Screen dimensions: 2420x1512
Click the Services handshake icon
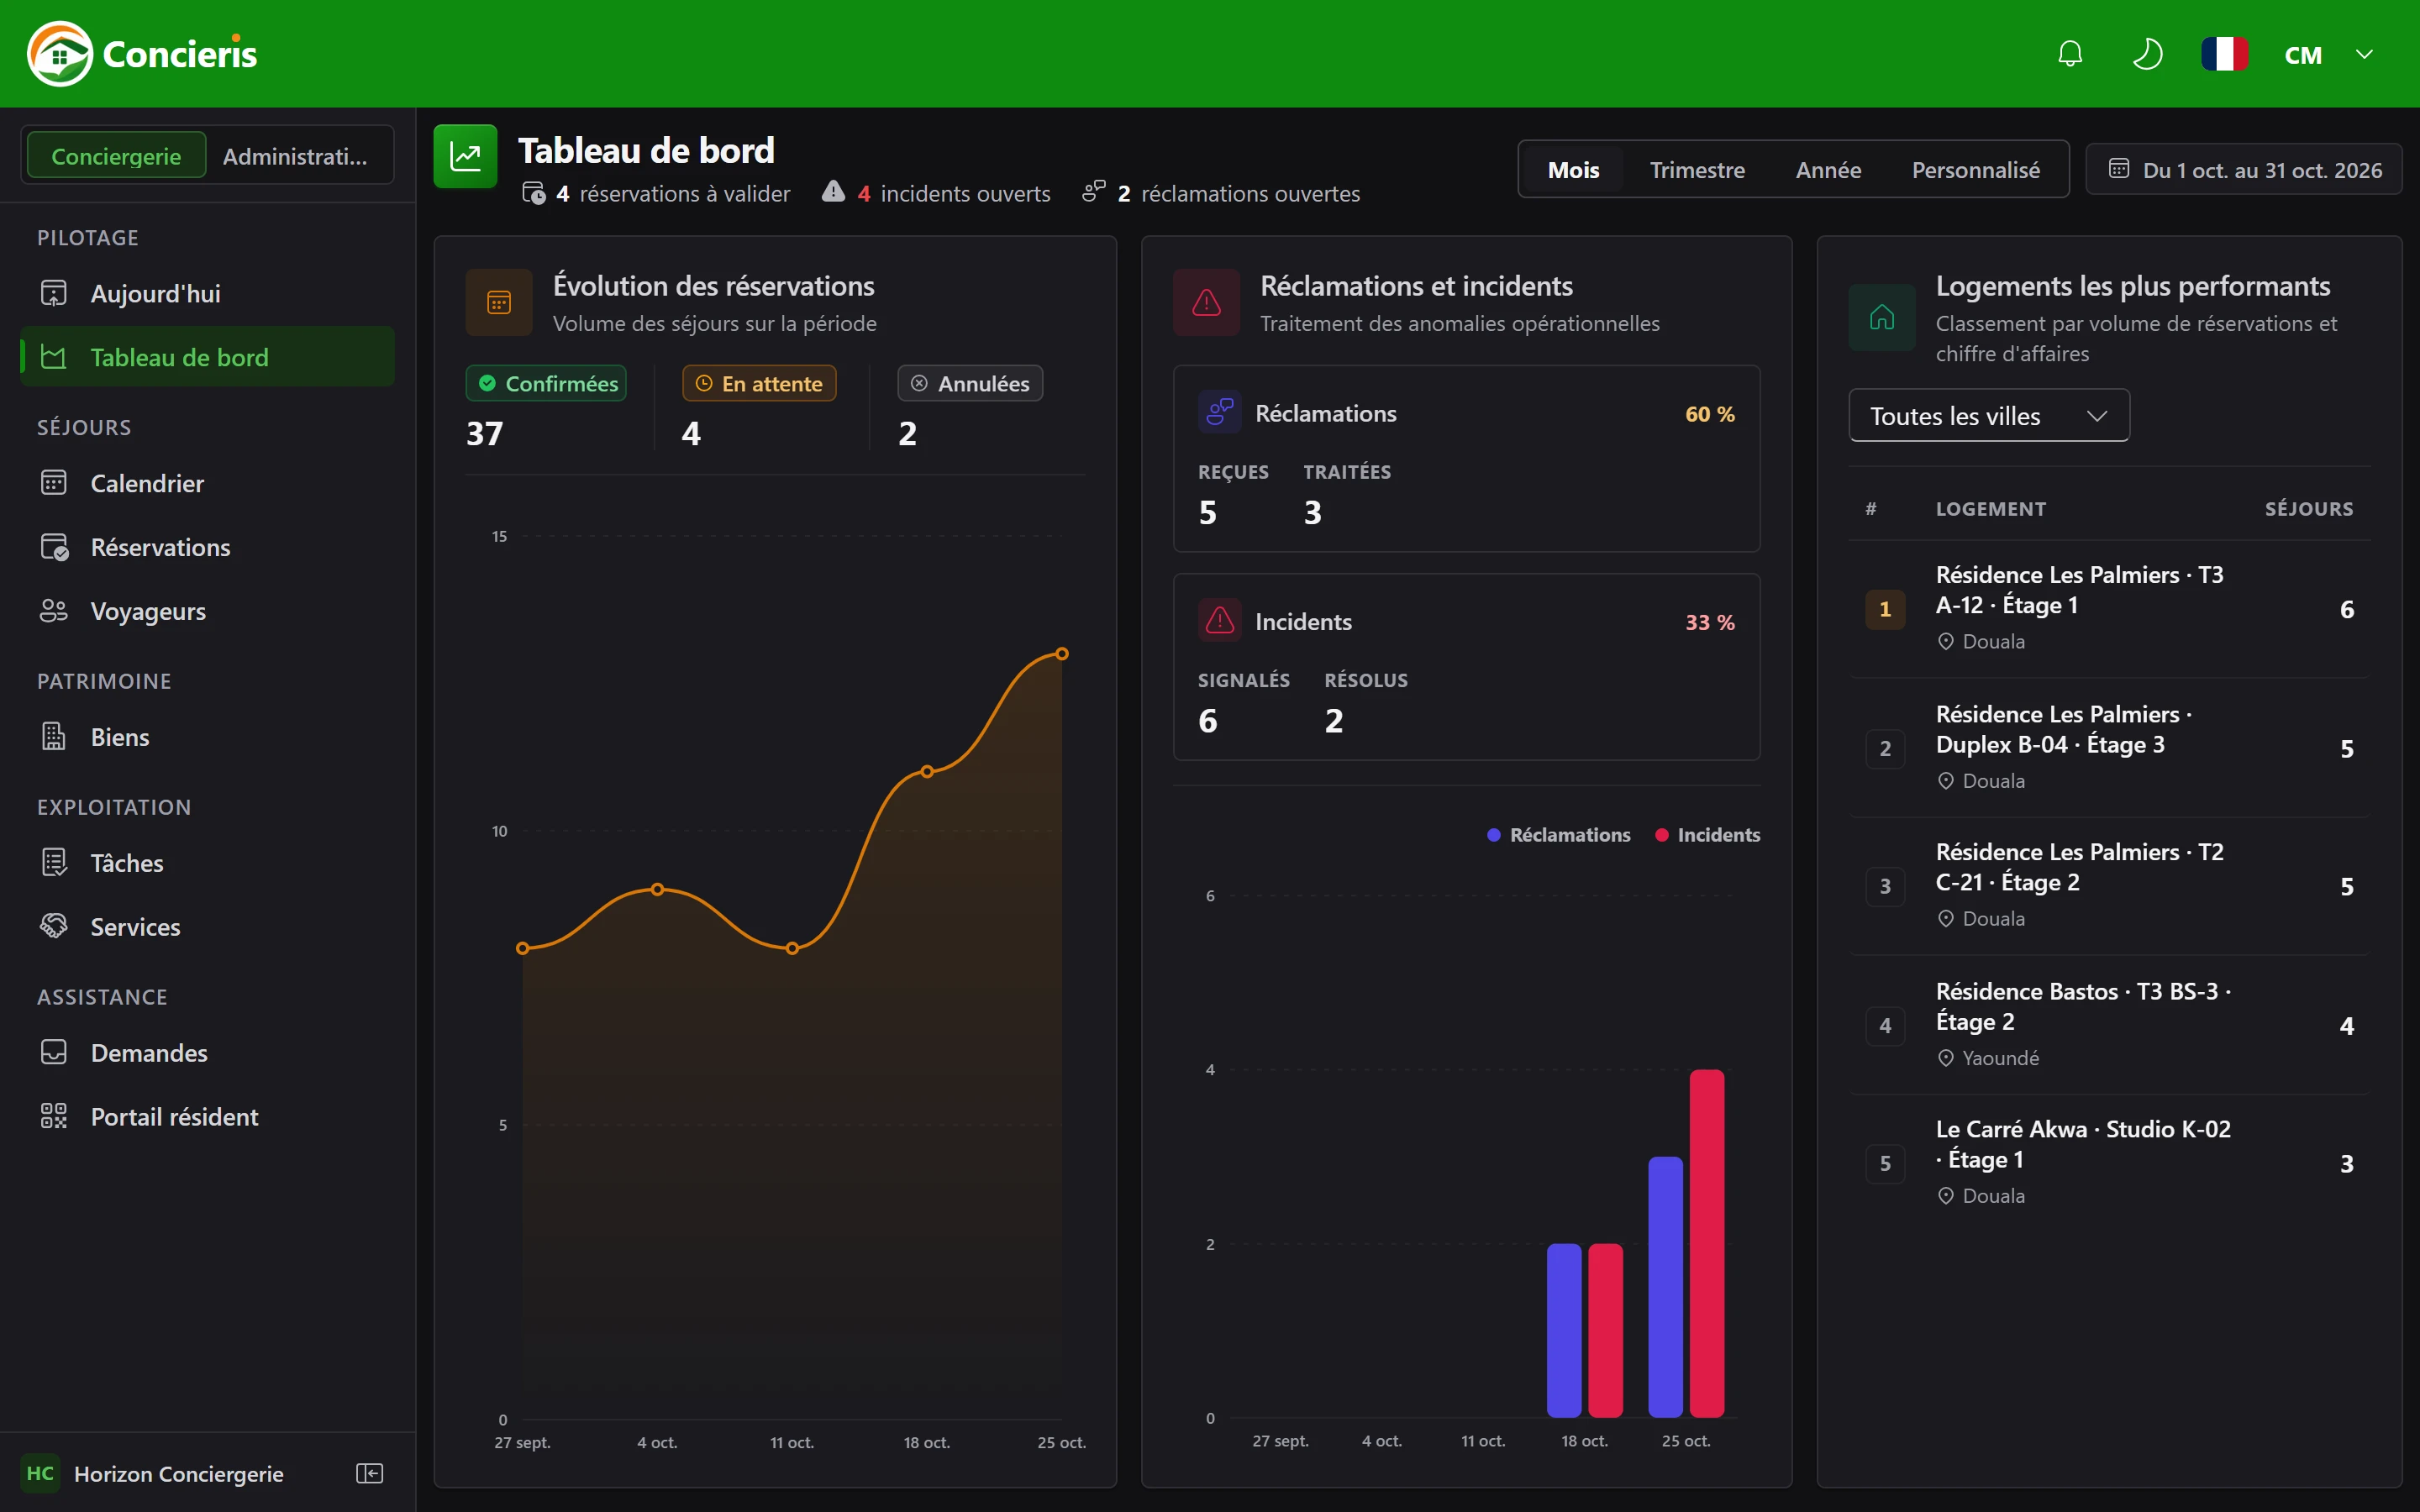tap(54, 927)
